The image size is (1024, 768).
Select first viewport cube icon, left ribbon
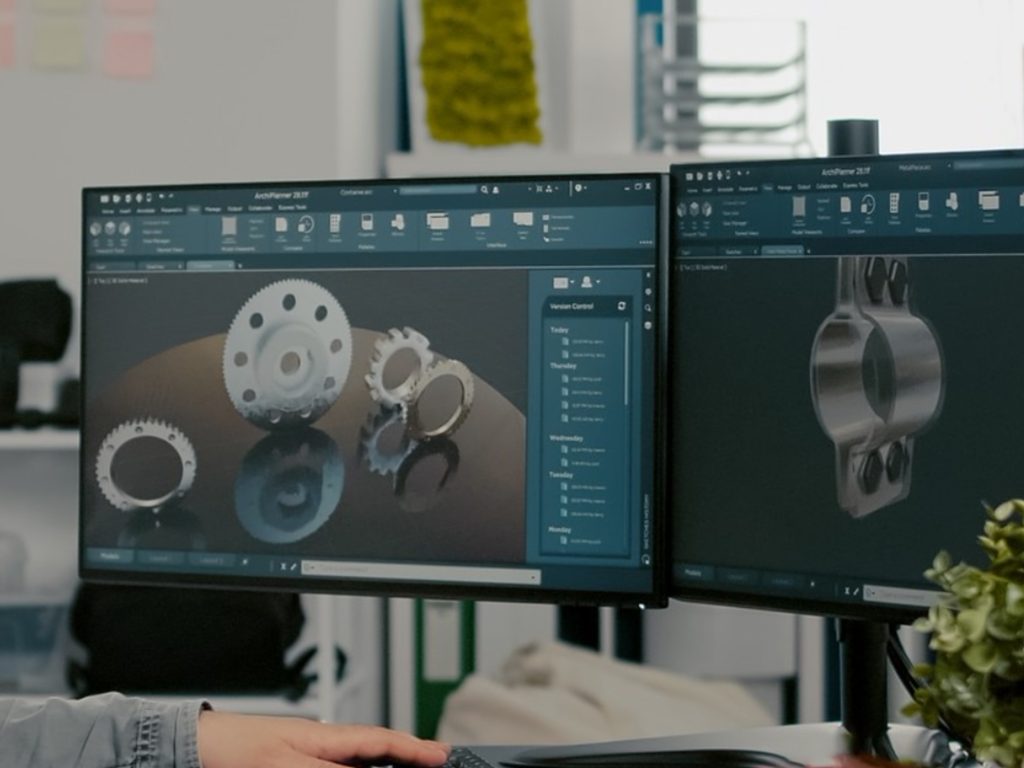tap(96, 229)
